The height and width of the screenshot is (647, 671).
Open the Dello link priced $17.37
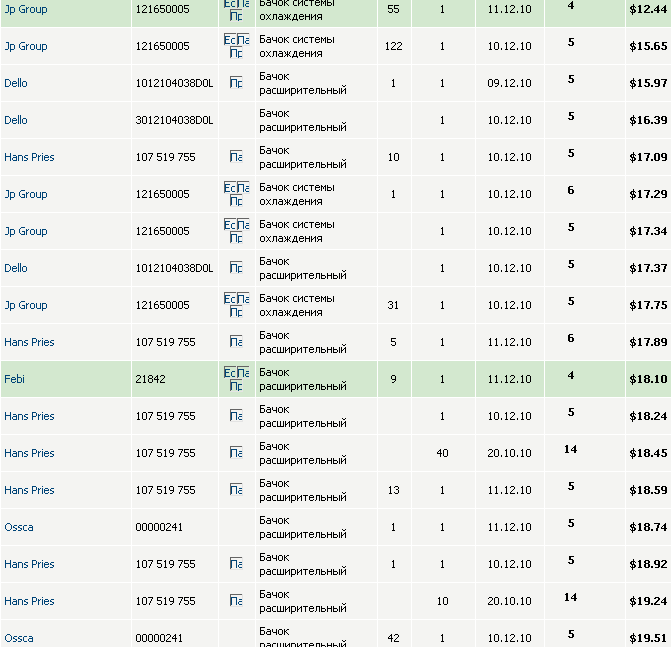click(x=16, y=268)
